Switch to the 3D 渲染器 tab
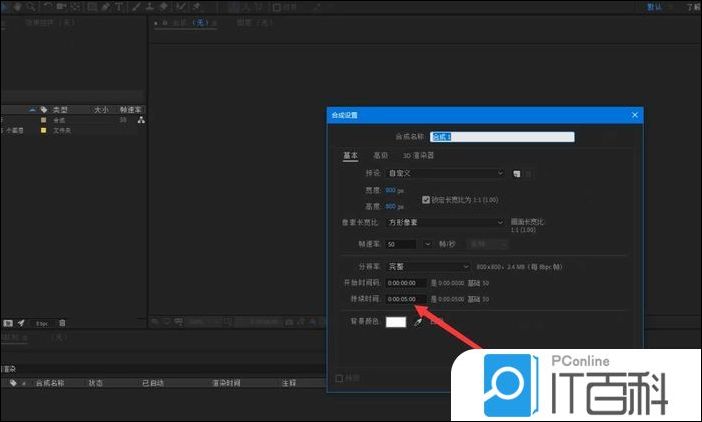 [418, 155]
